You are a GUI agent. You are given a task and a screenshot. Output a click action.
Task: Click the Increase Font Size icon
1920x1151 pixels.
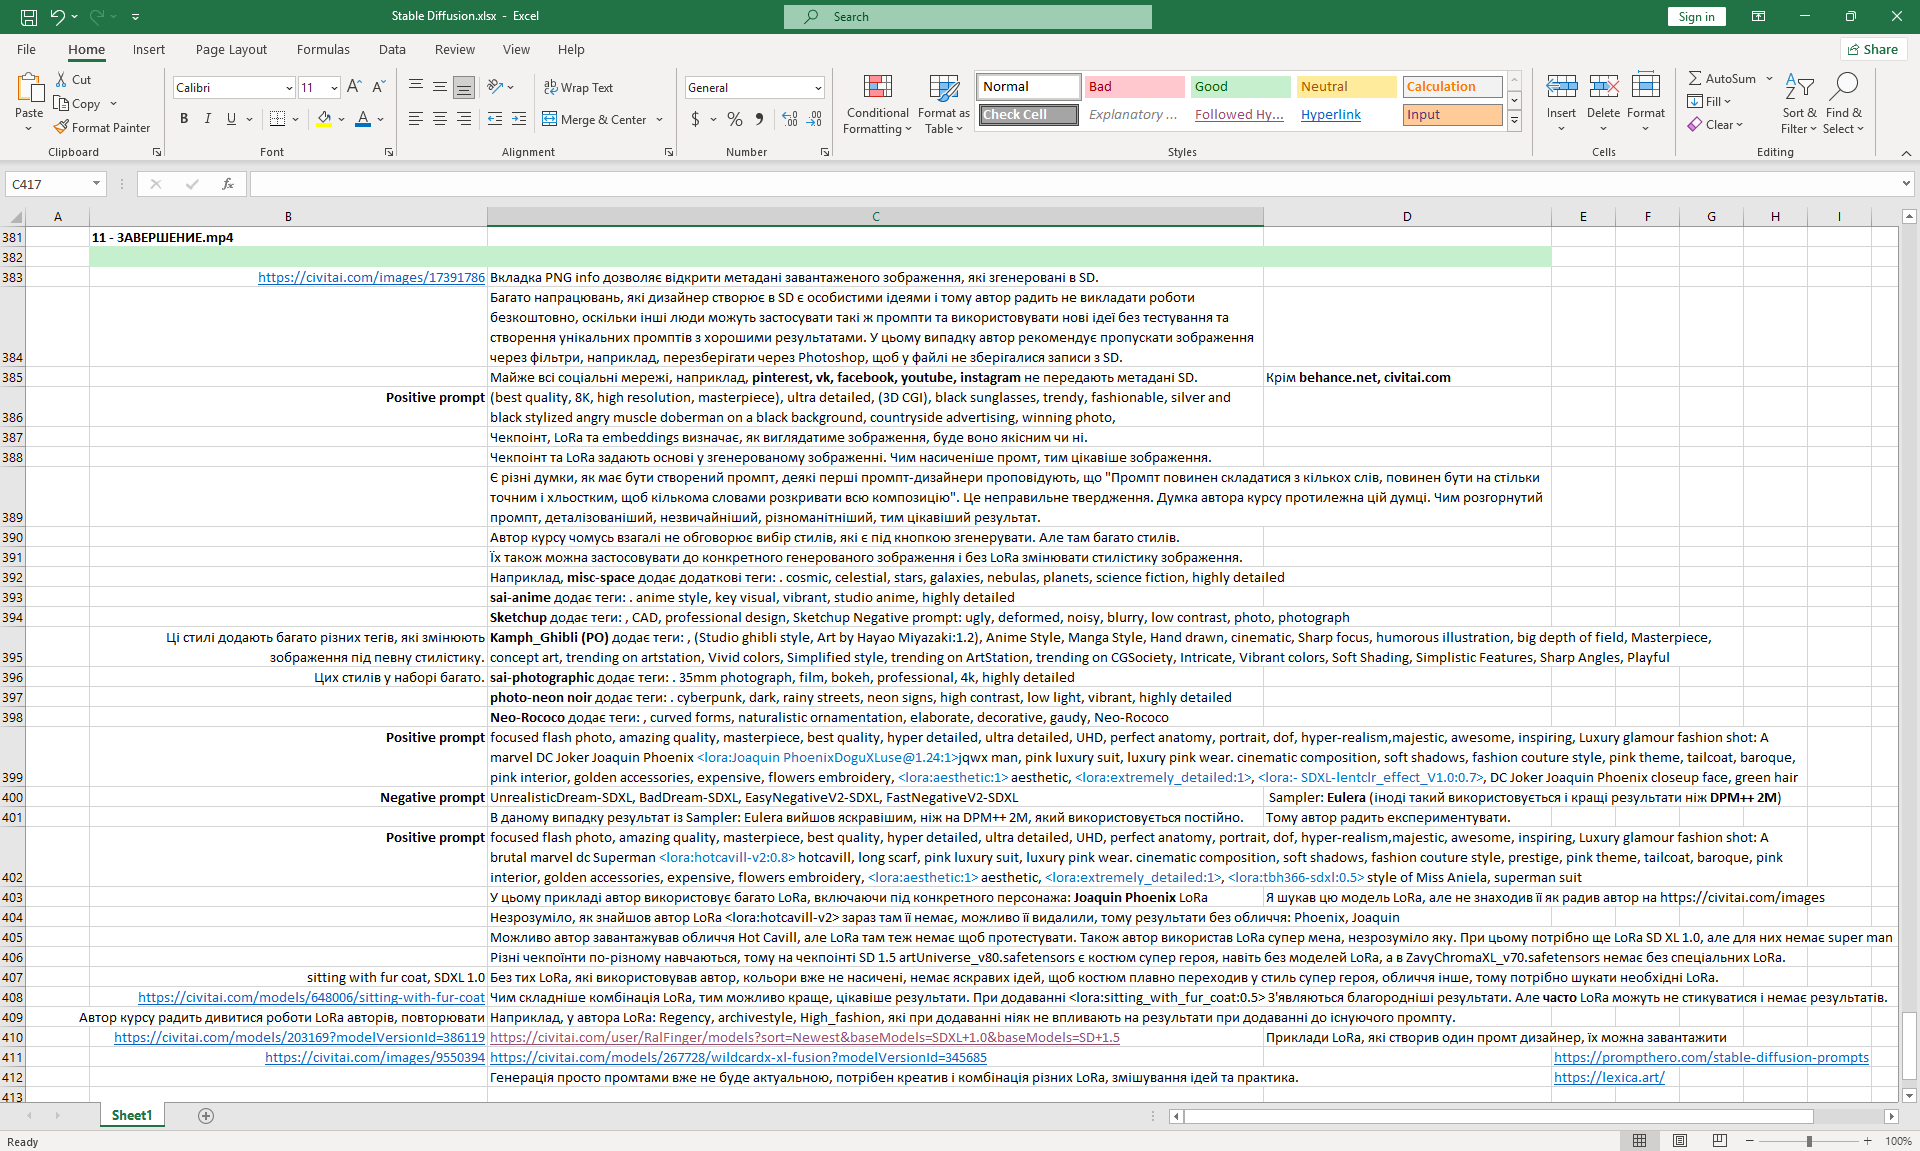(354, 87)
